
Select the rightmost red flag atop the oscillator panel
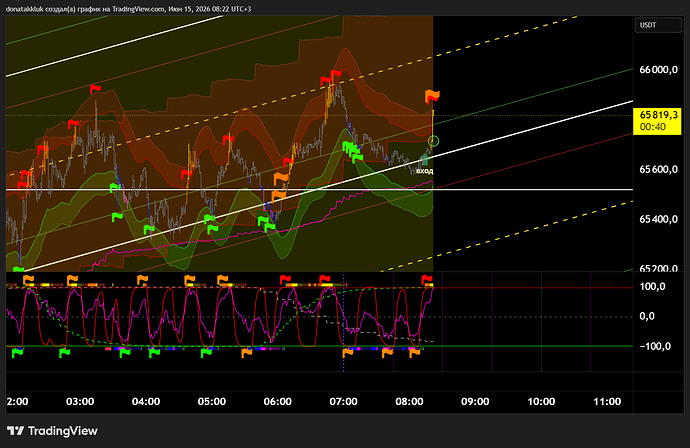coord(427,279)
